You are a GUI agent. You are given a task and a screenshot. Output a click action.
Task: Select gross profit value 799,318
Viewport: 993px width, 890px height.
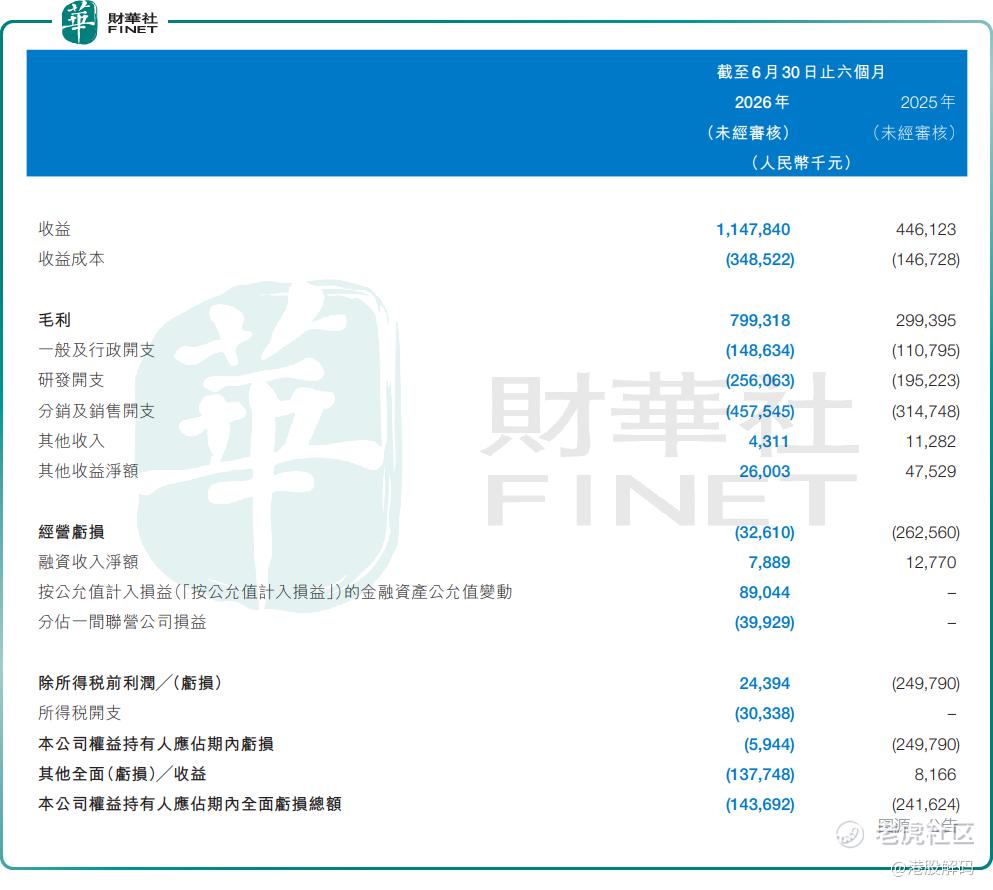click(760, 320)
